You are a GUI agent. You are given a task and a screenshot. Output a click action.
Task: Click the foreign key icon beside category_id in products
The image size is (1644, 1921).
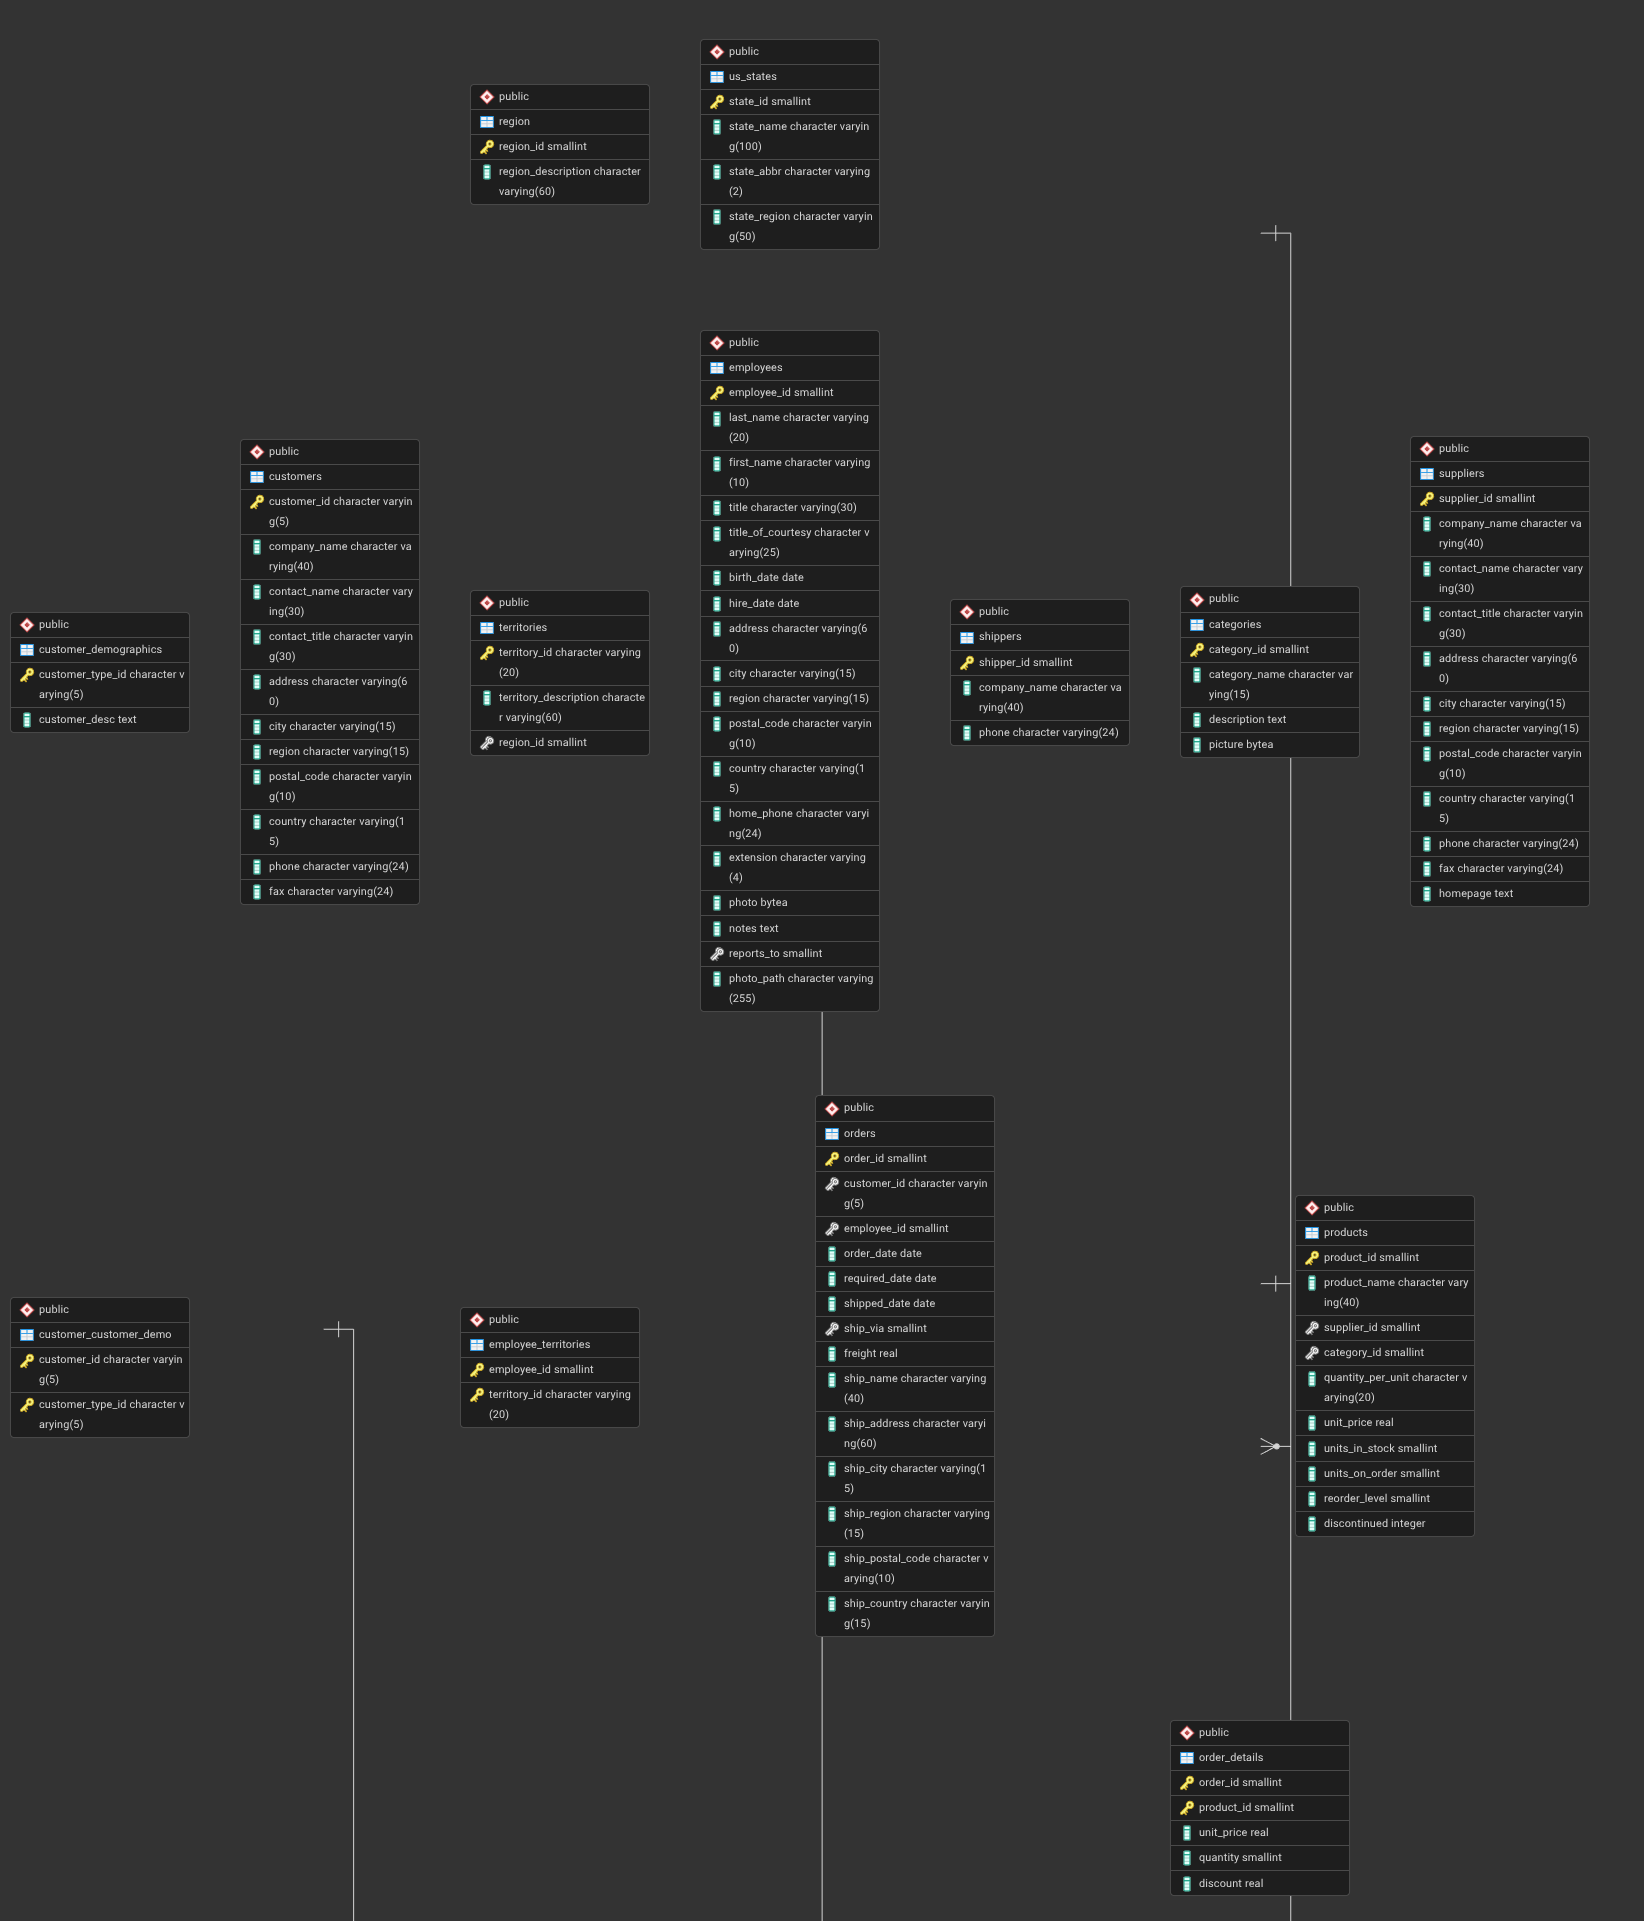click(1312, 1353)
